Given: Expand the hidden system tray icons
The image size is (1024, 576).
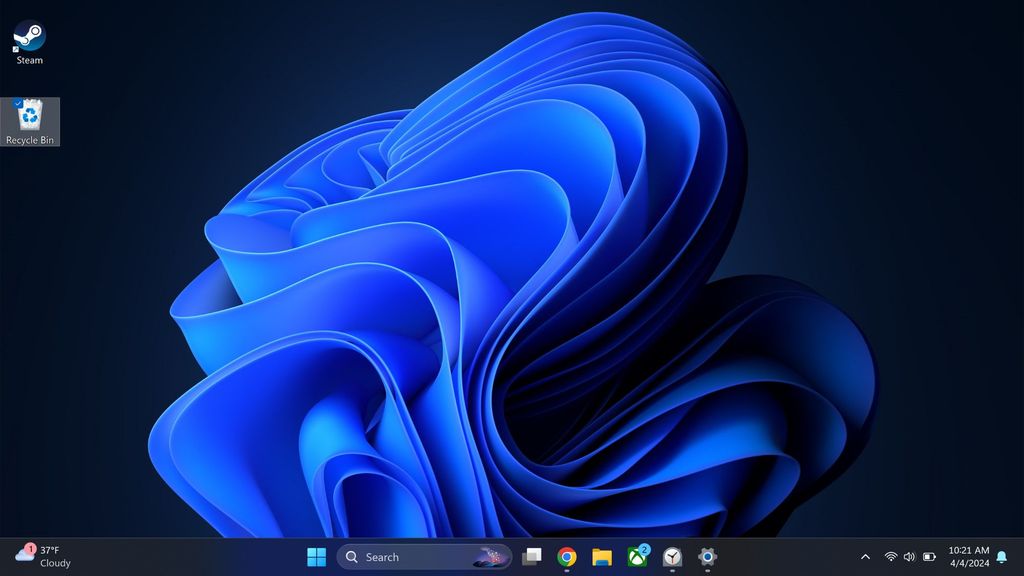Looking at the screenshot, I should coord(865,557).
